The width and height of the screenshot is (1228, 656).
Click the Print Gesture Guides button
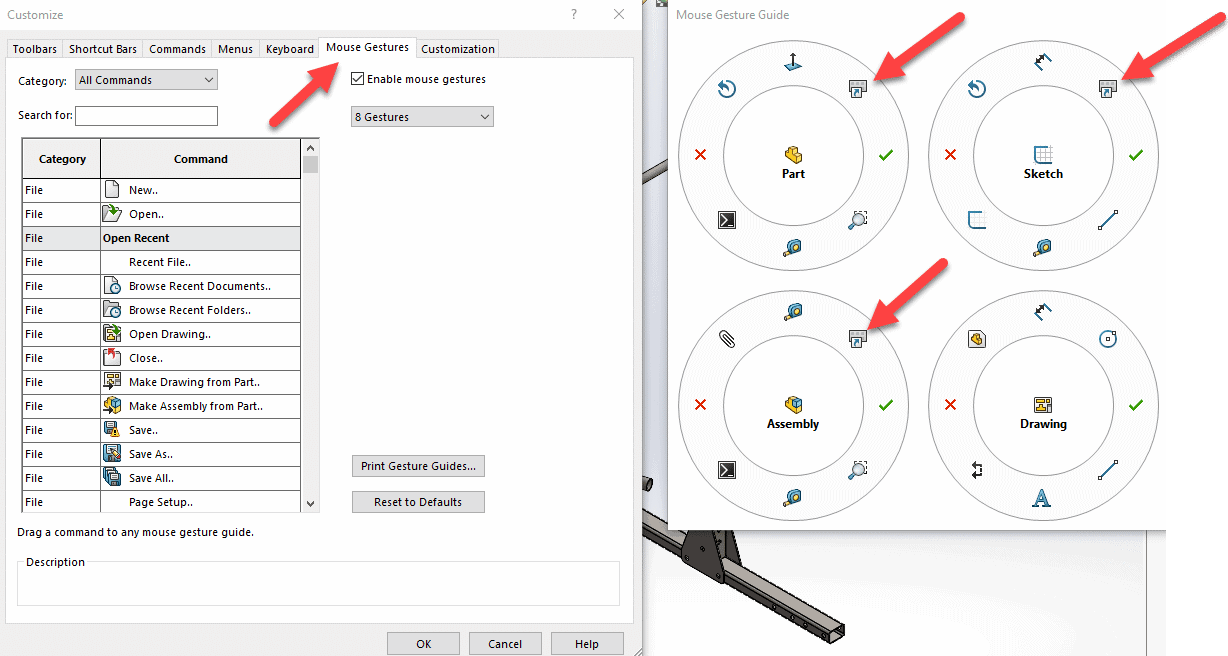[x=418, y=466]
